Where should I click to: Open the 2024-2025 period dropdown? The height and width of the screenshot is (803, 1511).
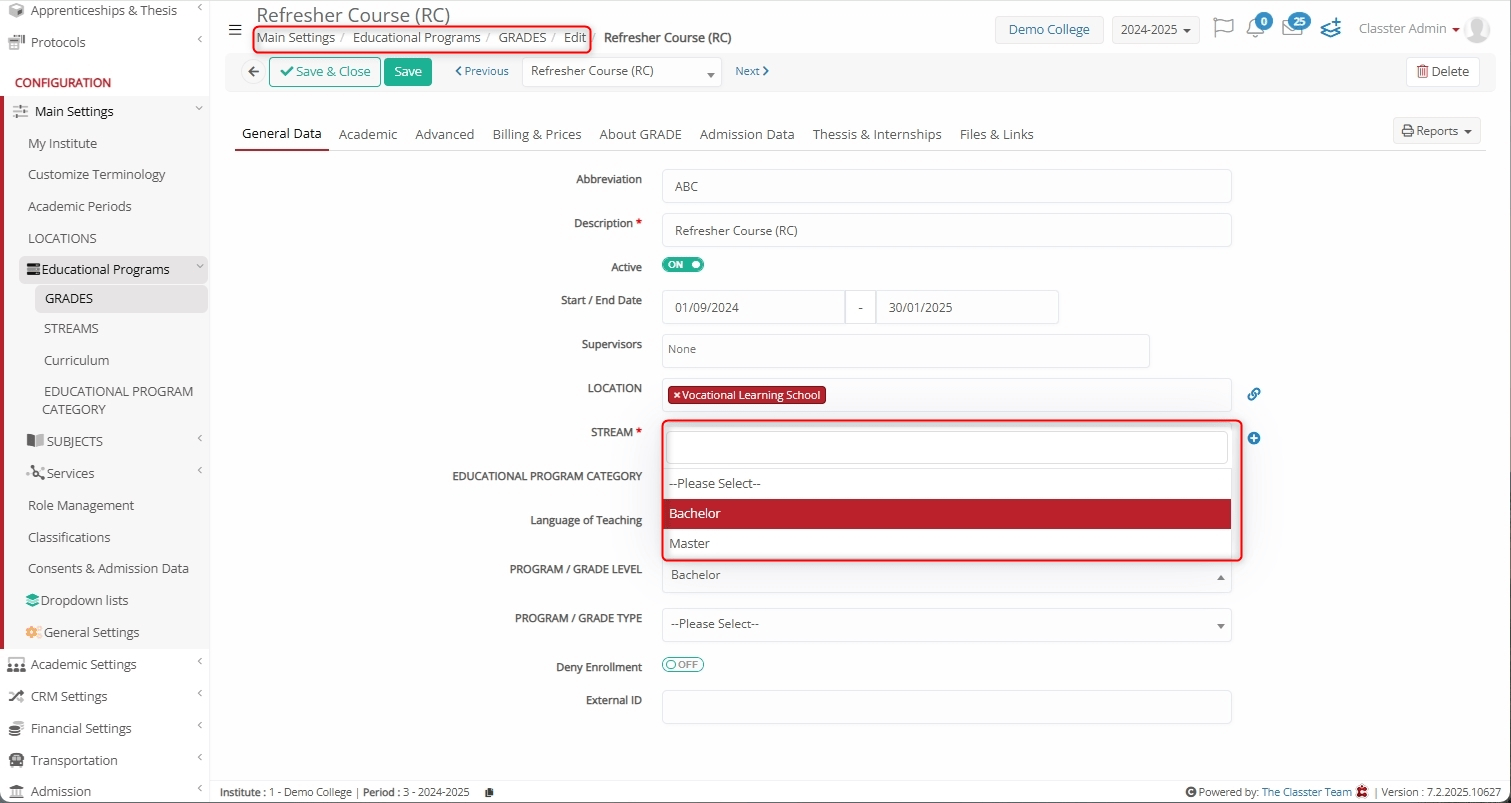1155,30
